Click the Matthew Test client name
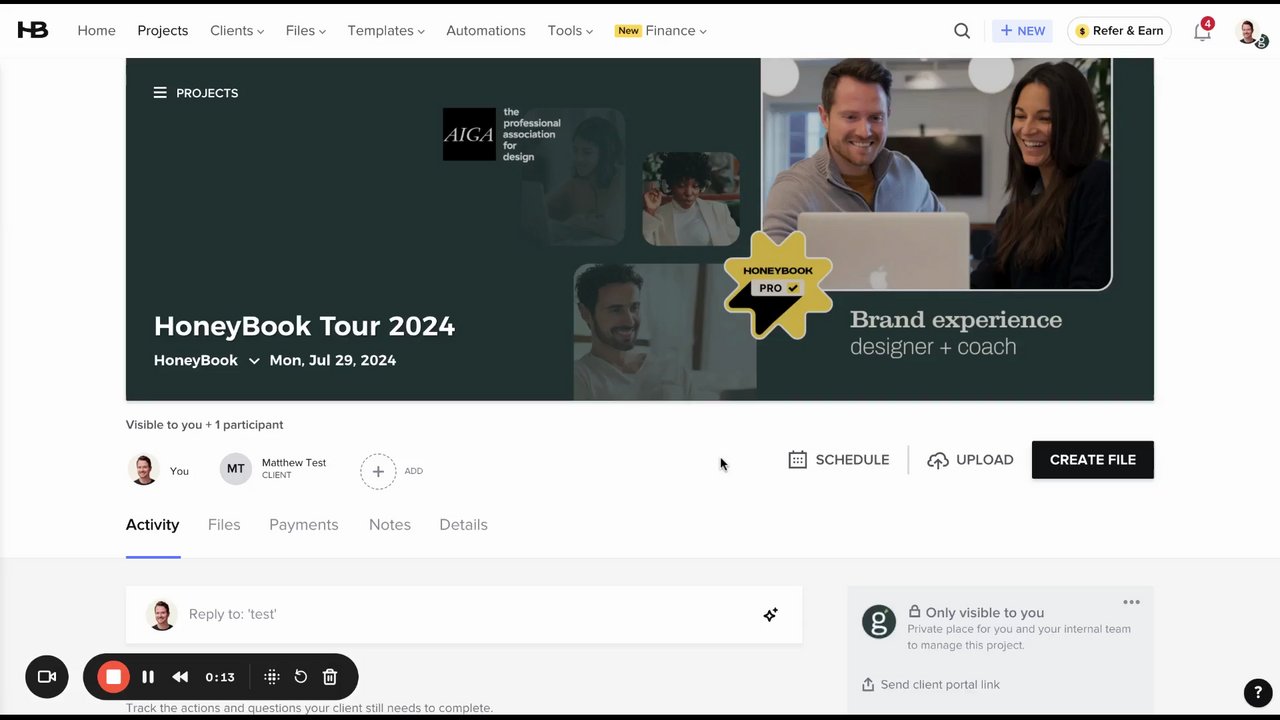1280x720 pixels. click(294, 463)
